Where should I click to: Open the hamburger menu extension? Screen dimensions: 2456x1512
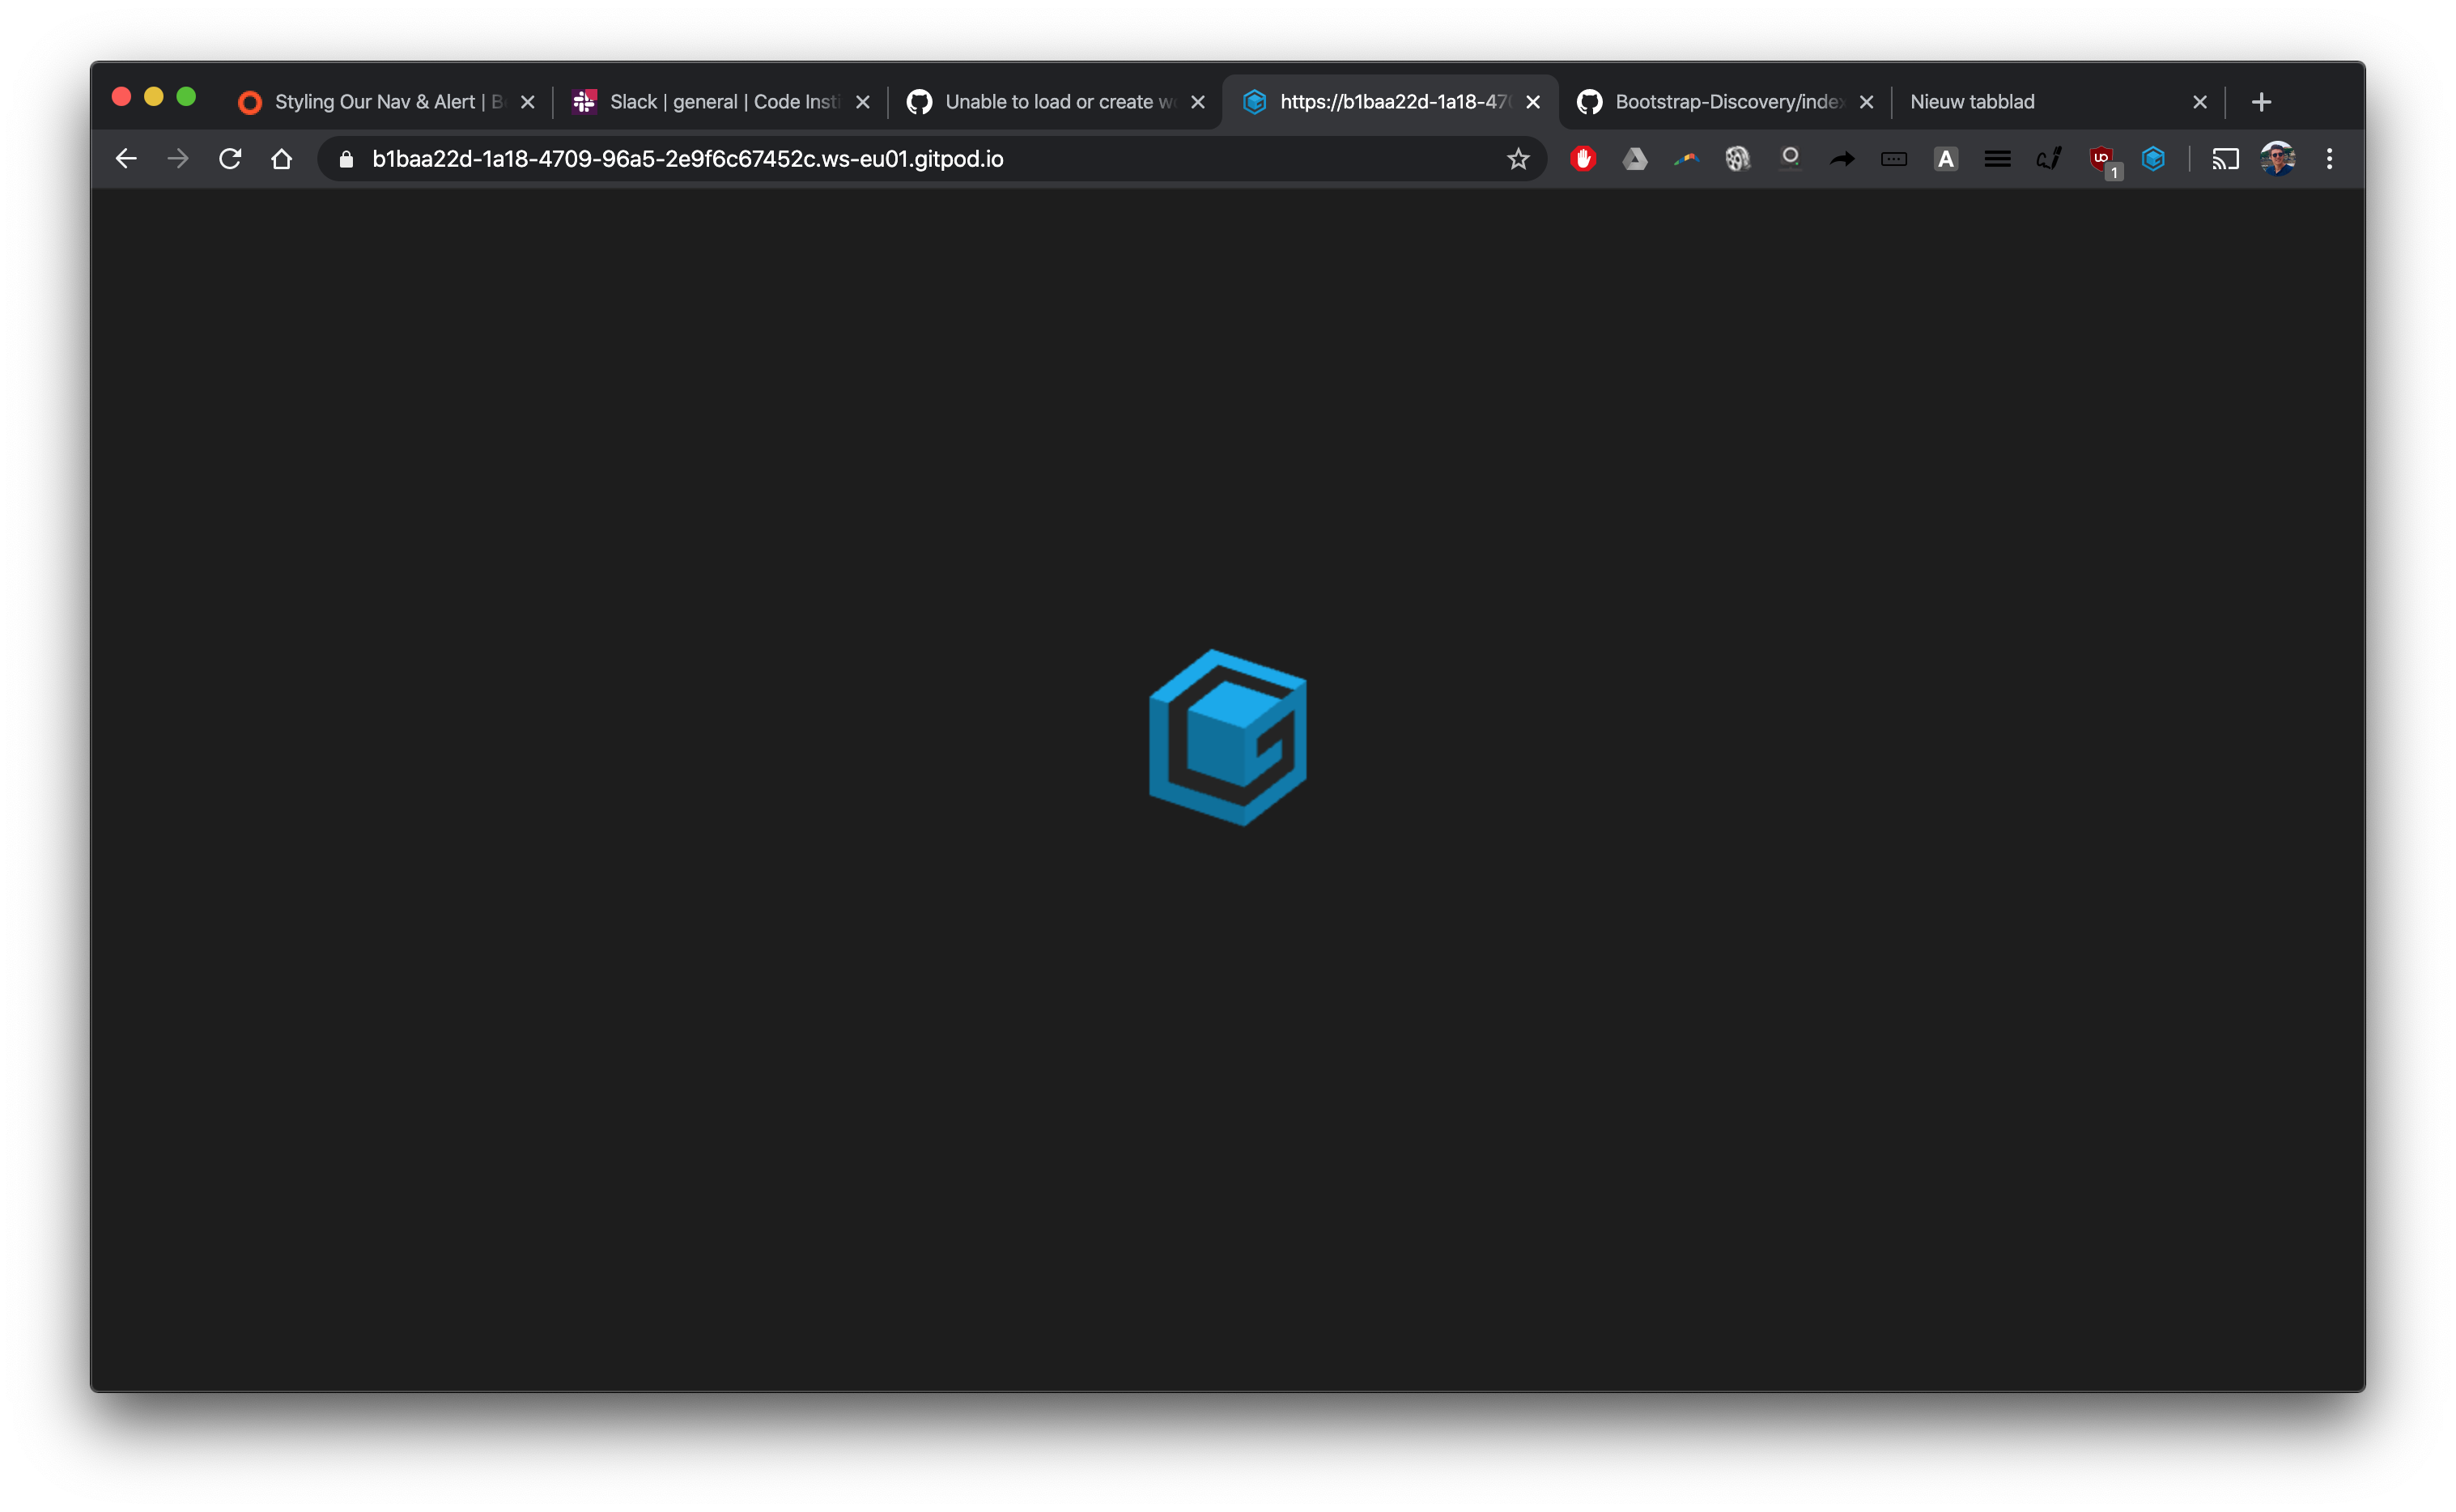1996,158
